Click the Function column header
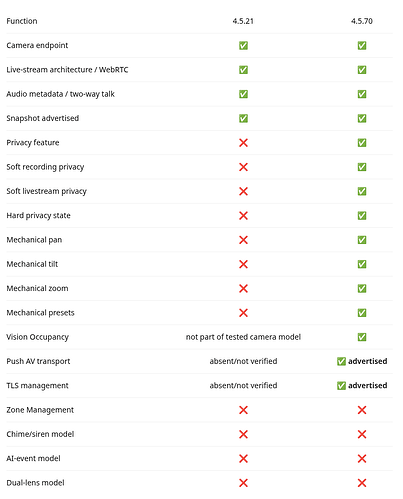Screen dimensions: 403x499 22,21
